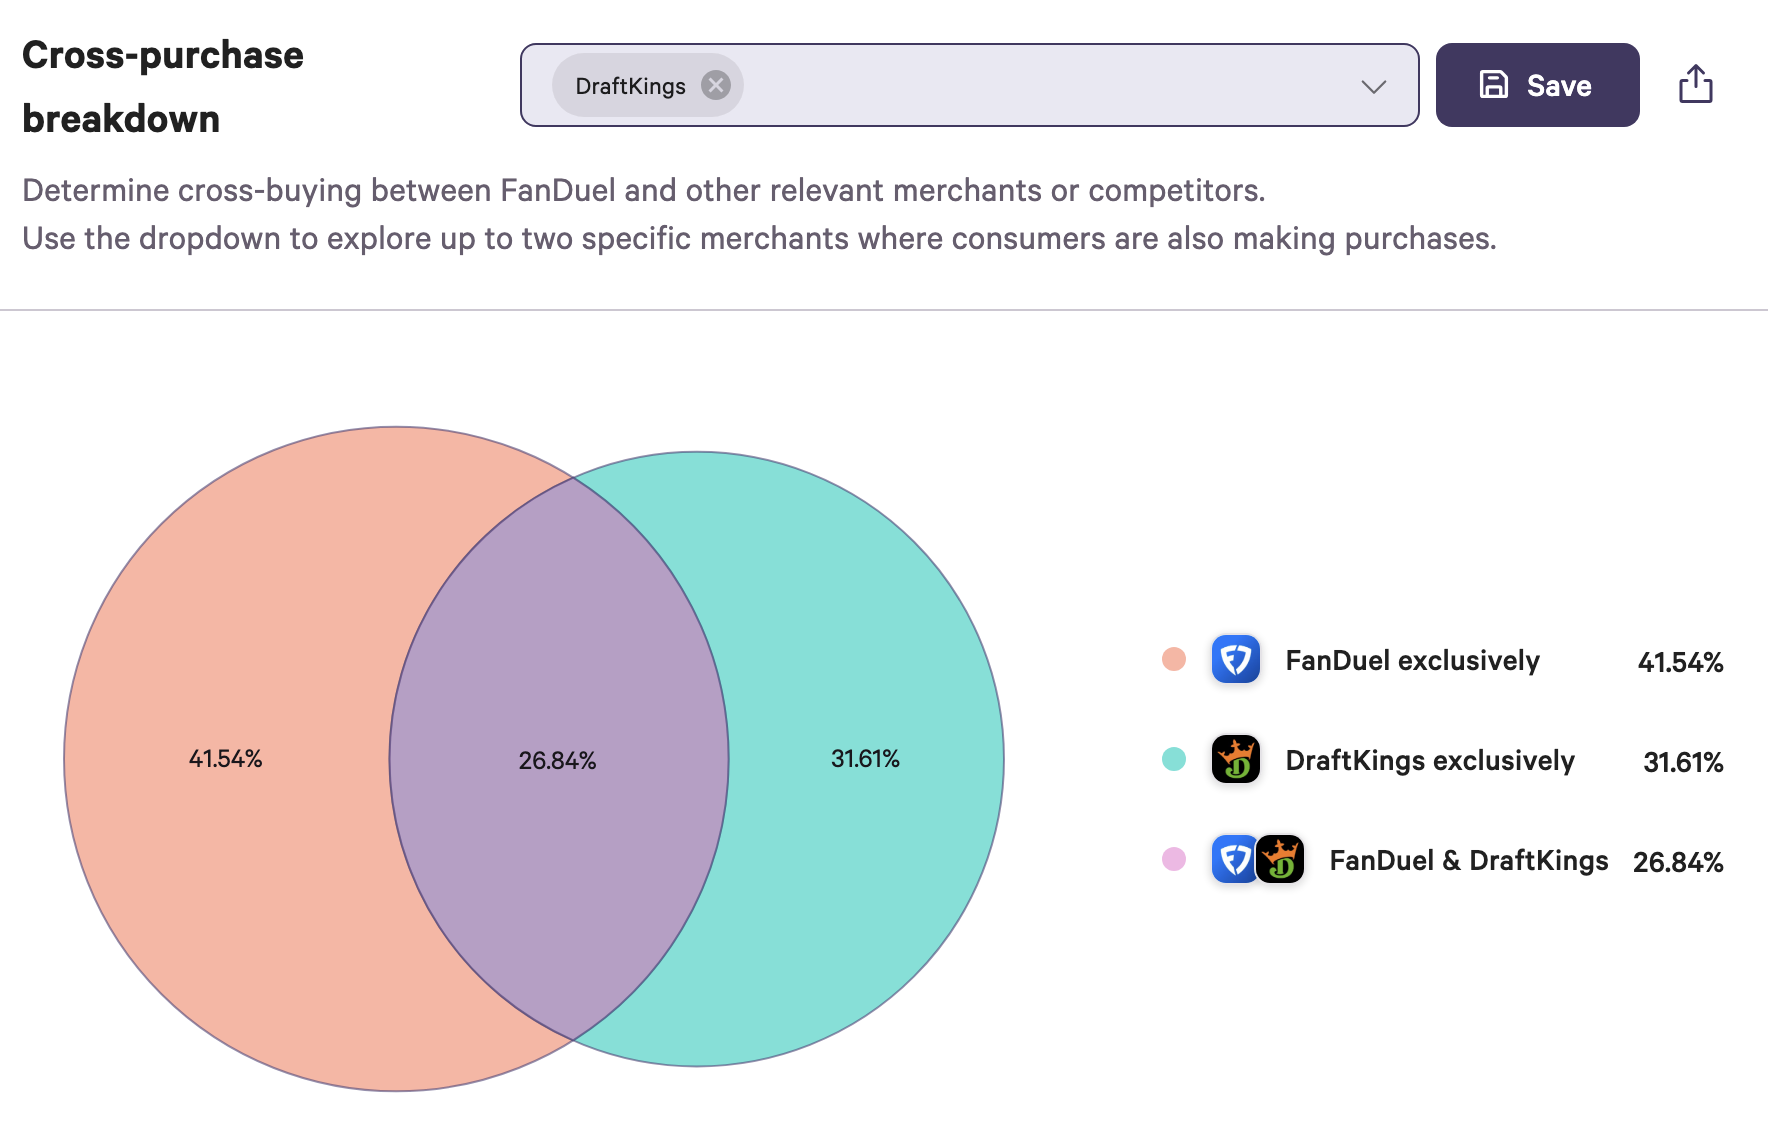
Task: Click the share export icon
Action: point(1695,85)
